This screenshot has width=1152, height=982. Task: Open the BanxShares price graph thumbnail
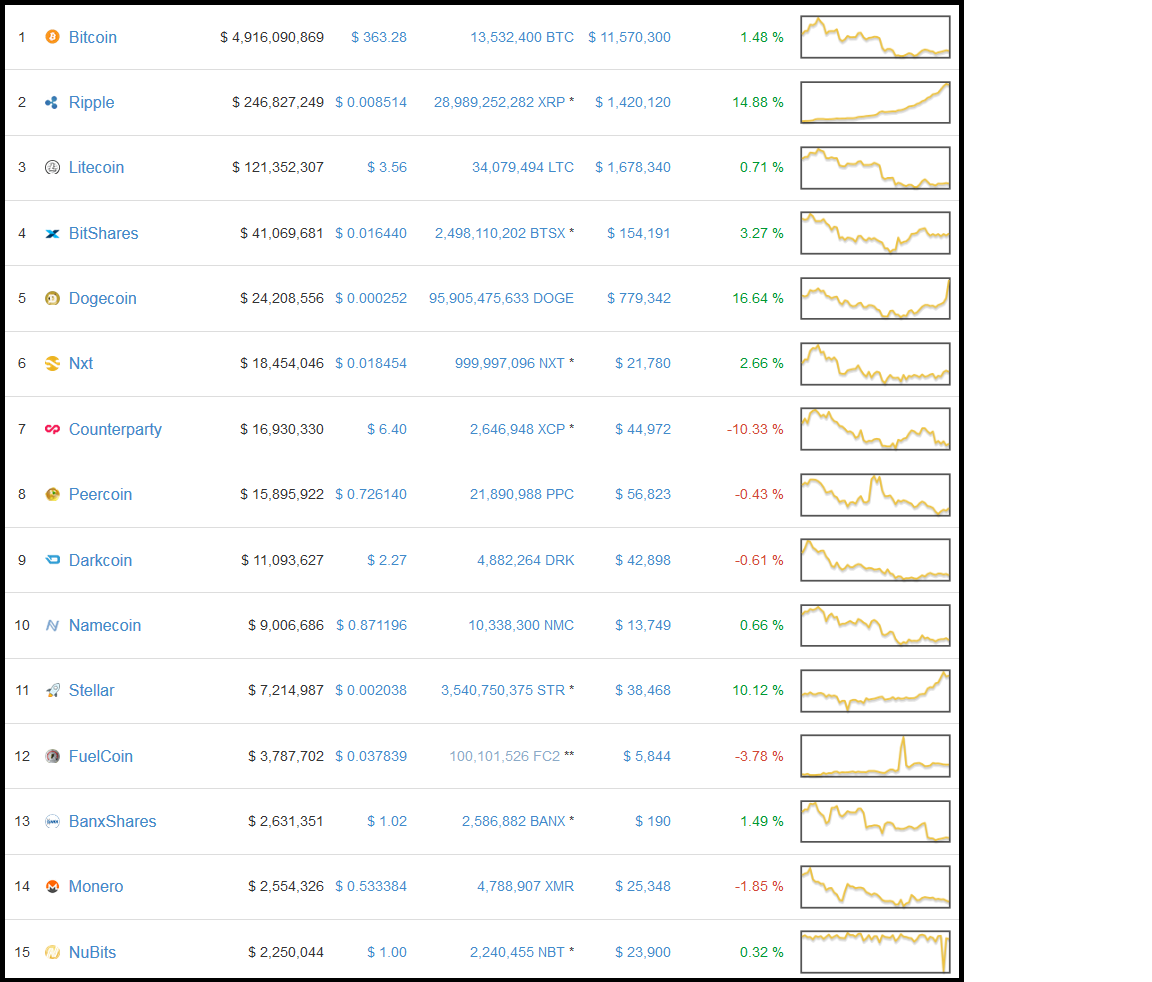(x=875, y=821)
